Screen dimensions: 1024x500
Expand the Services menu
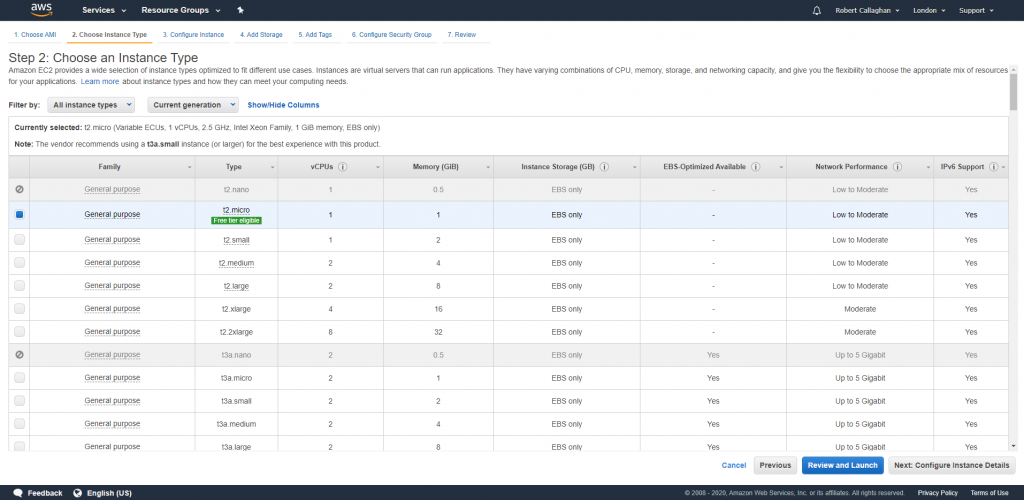[x=104, y=10]
